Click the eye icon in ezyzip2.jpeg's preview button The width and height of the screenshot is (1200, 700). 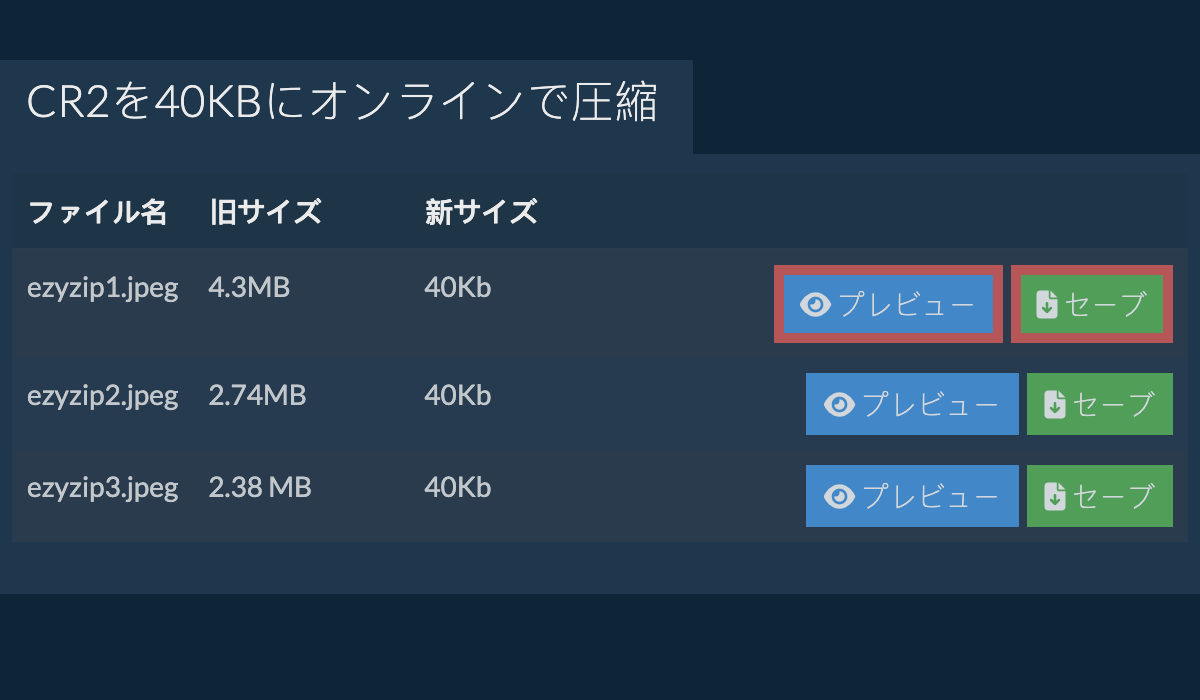coord(840,404)
